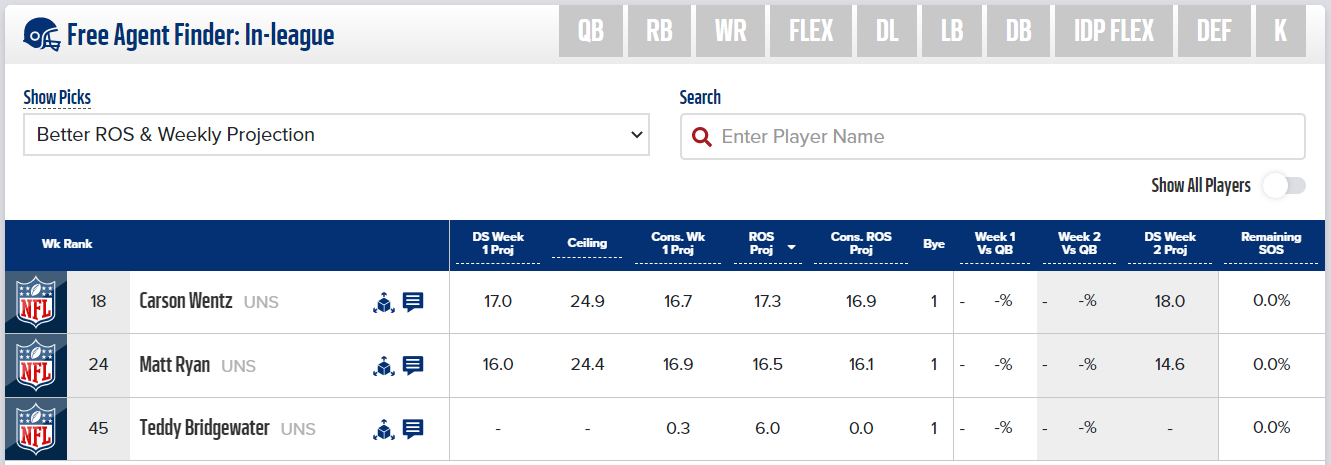Click Teddy Bridgewater ROS Proj 6.0
The width and height of the screenshot is (1331, 465).
[x=767, y=429]
